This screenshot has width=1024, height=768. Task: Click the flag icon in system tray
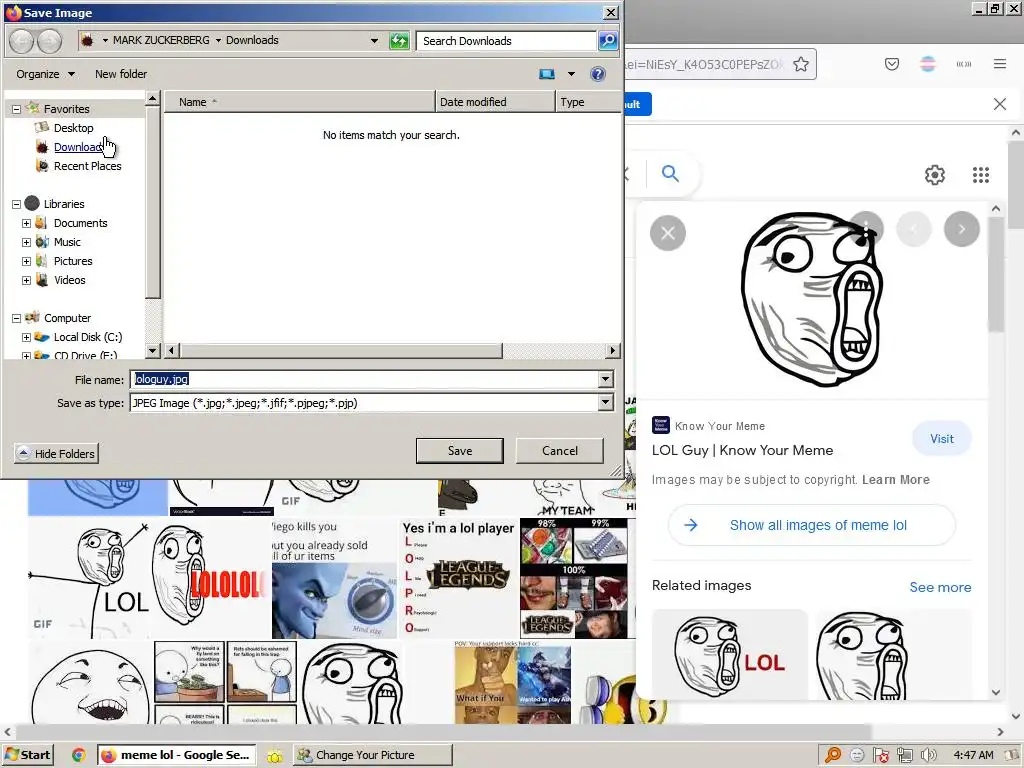(x=880, y=755)
